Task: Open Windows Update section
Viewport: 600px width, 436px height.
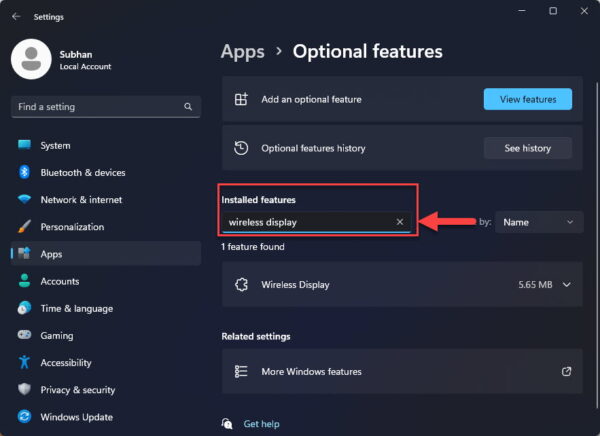Action: [76, 417]
